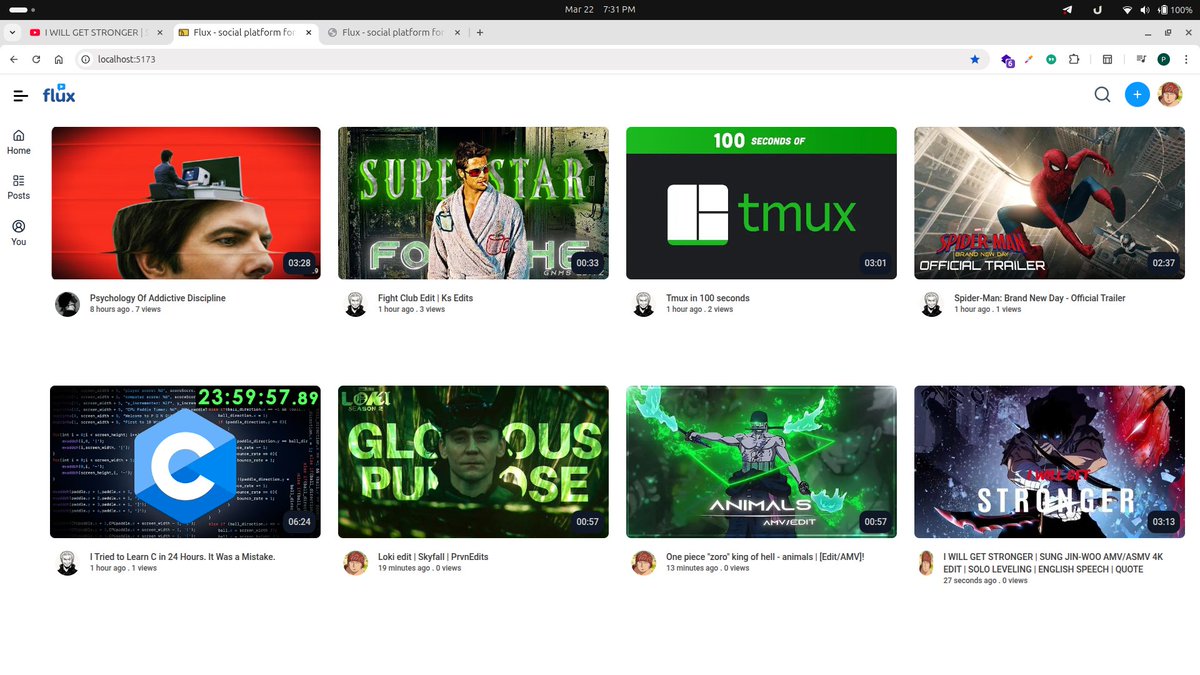Click channel avatar beside Fight Club Edit
The image size is (1200, 675).
355,305
